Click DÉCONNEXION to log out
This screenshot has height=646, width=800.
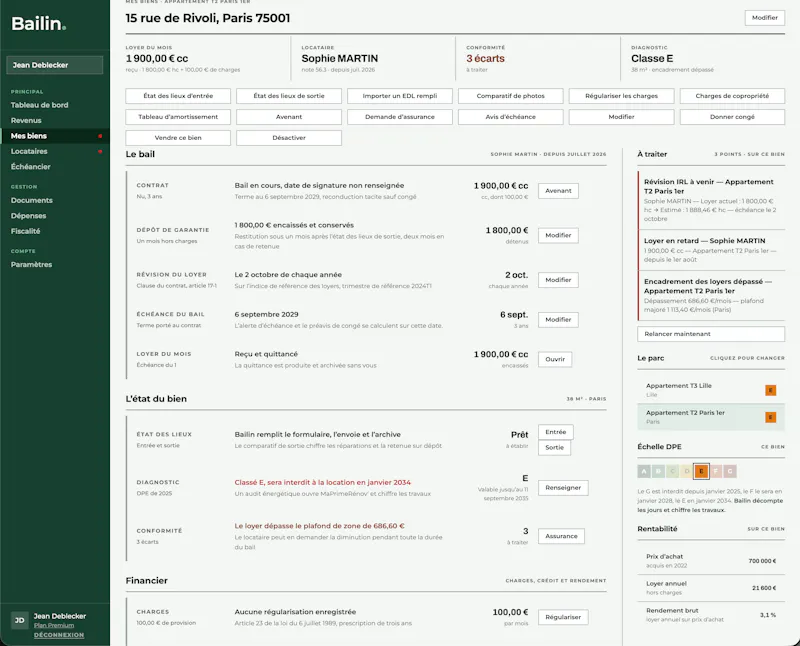59,635
